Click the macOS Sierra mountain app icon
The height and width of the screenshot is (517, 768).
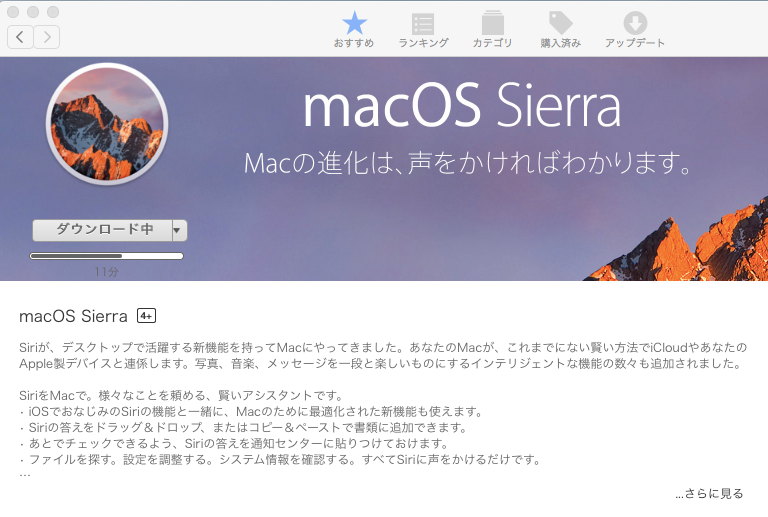[x=107, y=124]
